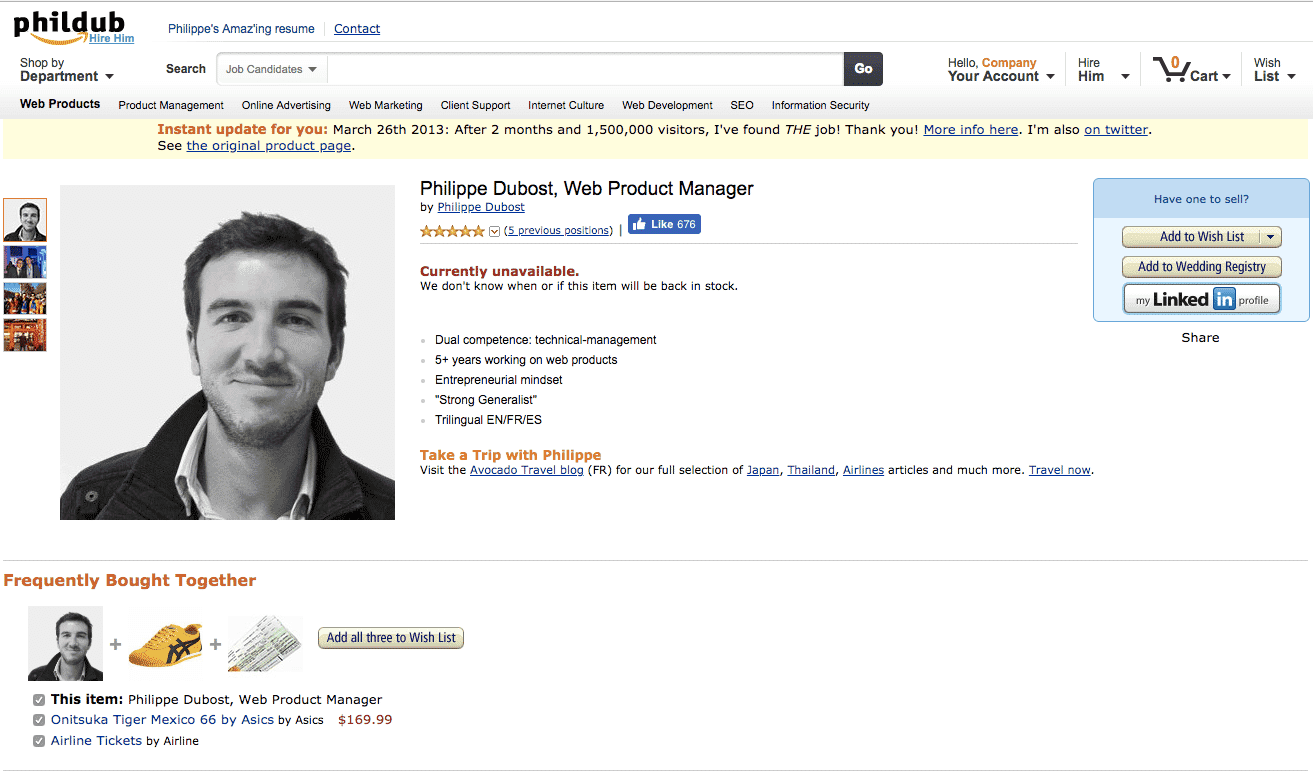The image size is (1313, 773).
Task: Click the Facebook Like button
Action: [x=664, y=225]
